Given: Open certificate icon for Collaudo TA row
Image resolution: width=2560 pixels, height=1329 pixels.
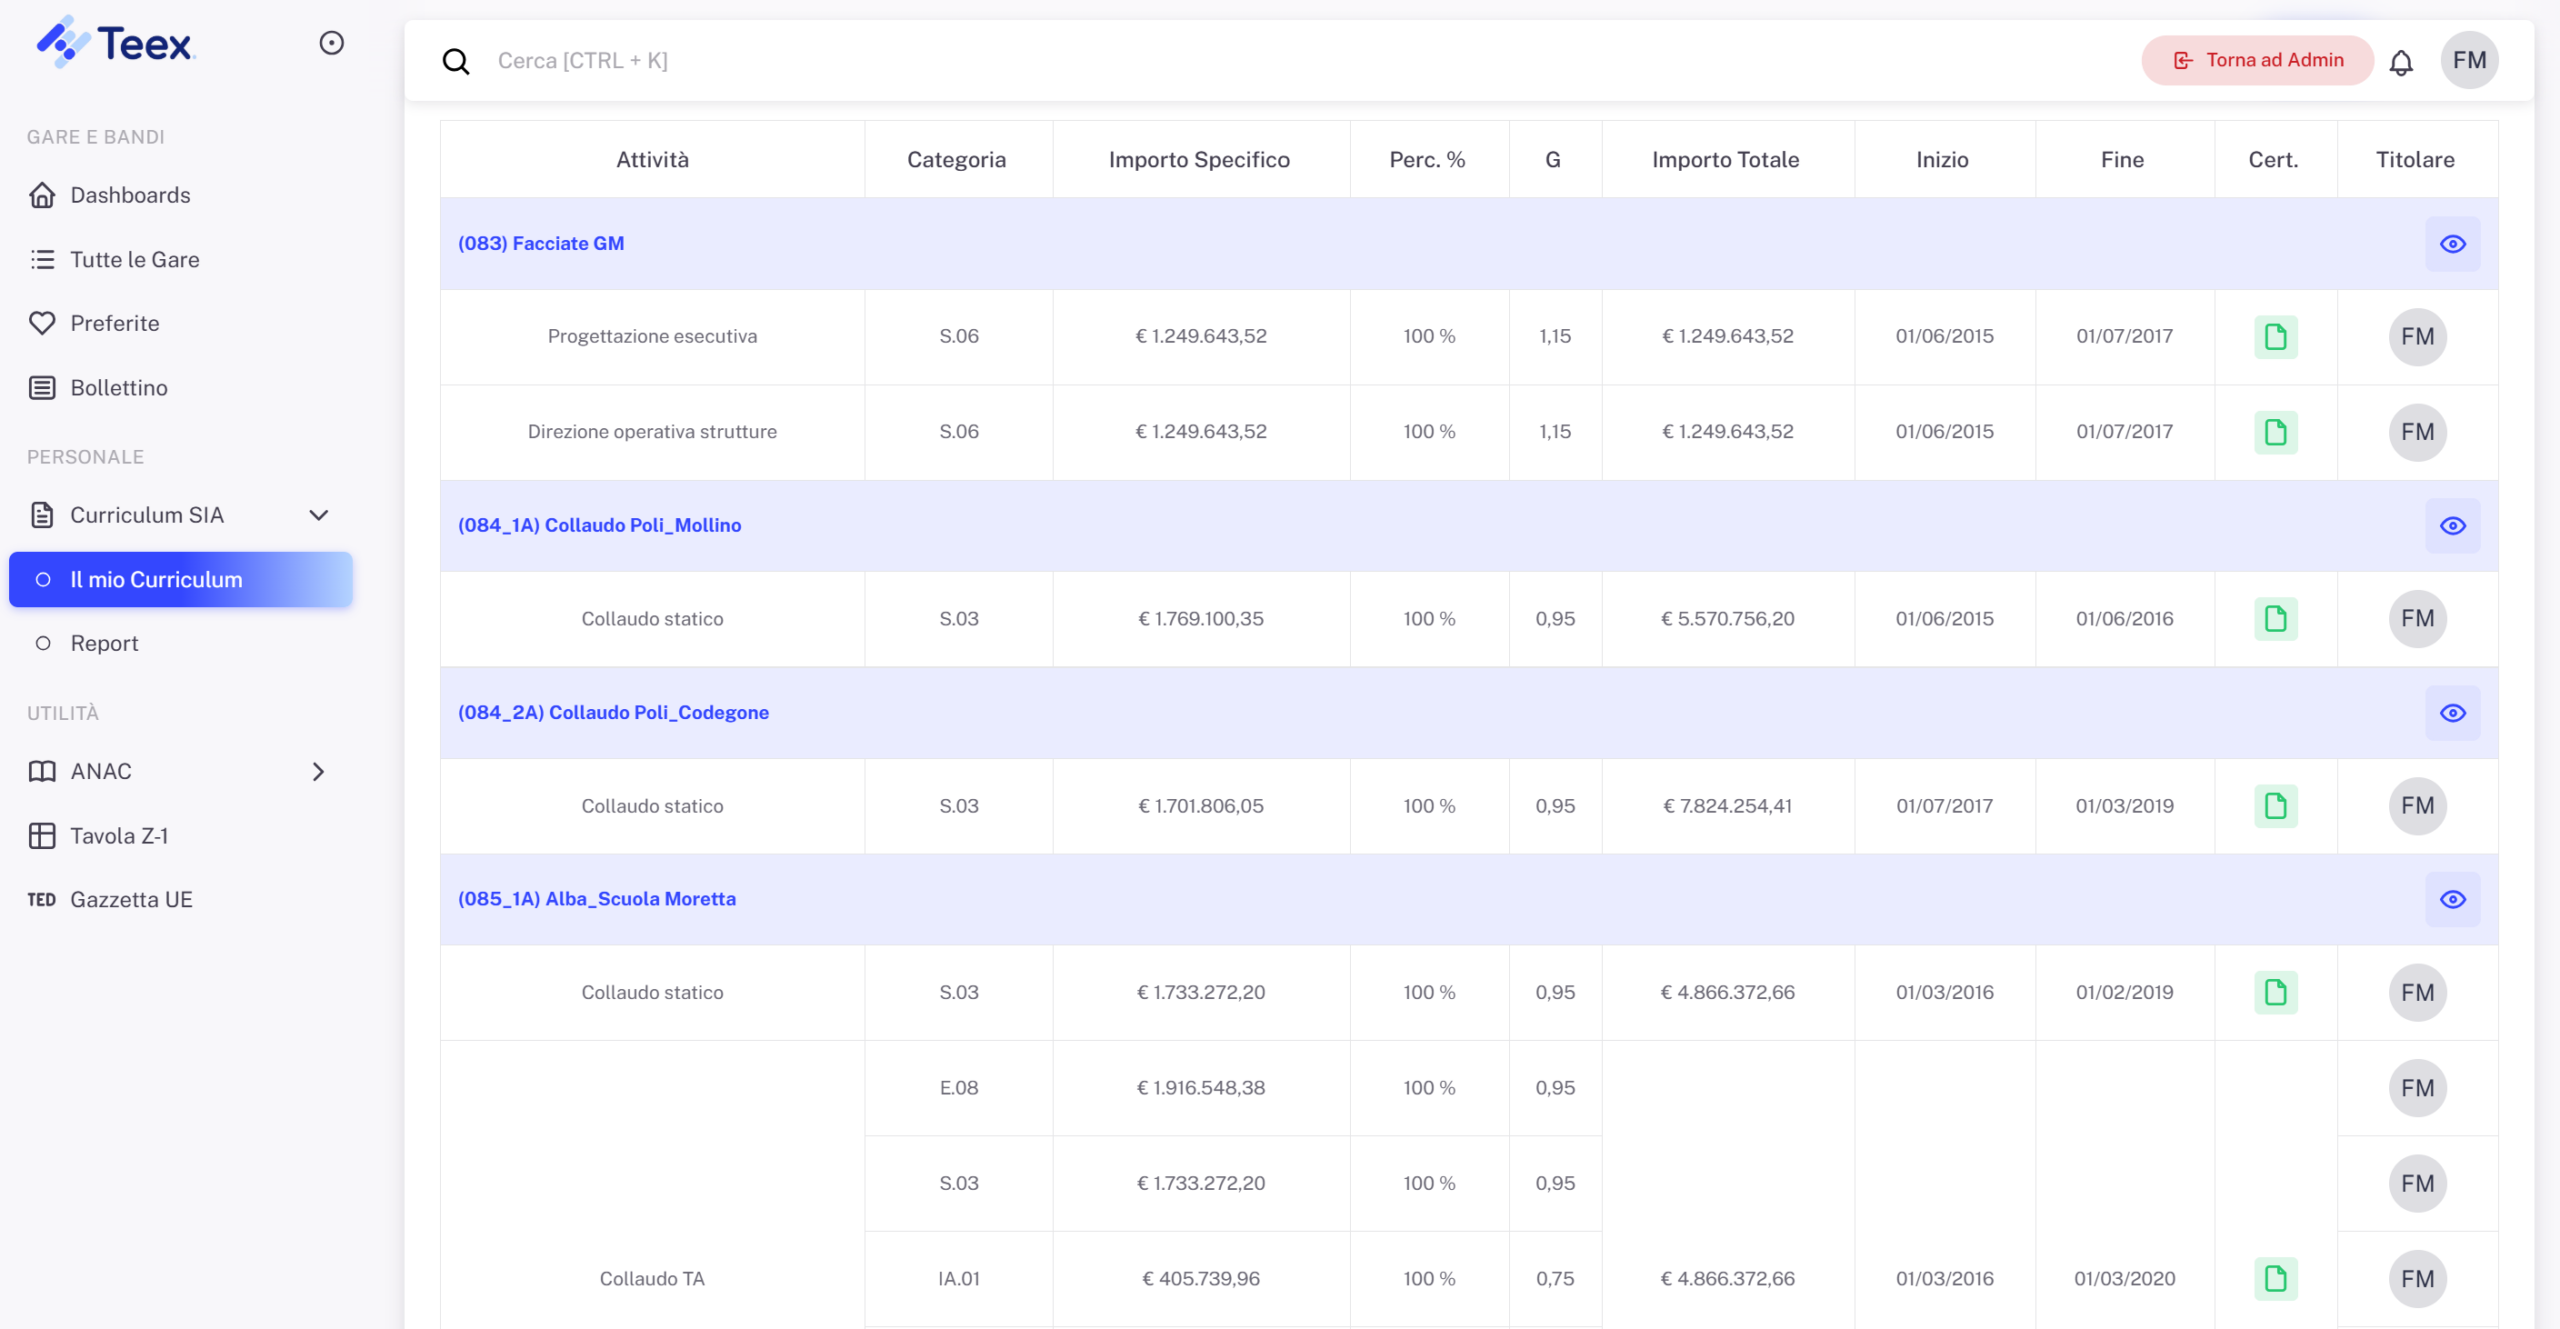Looking at the screenshot, I should (x=2275, y=1278).
